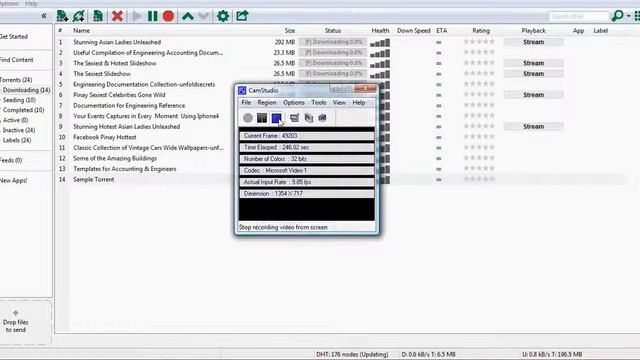Click the Add Torrent toolbar icon

point(62,16)
